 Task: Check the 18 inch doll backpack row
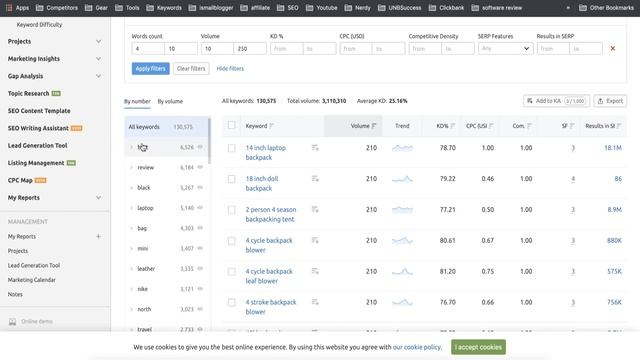(x=231, y=179)
